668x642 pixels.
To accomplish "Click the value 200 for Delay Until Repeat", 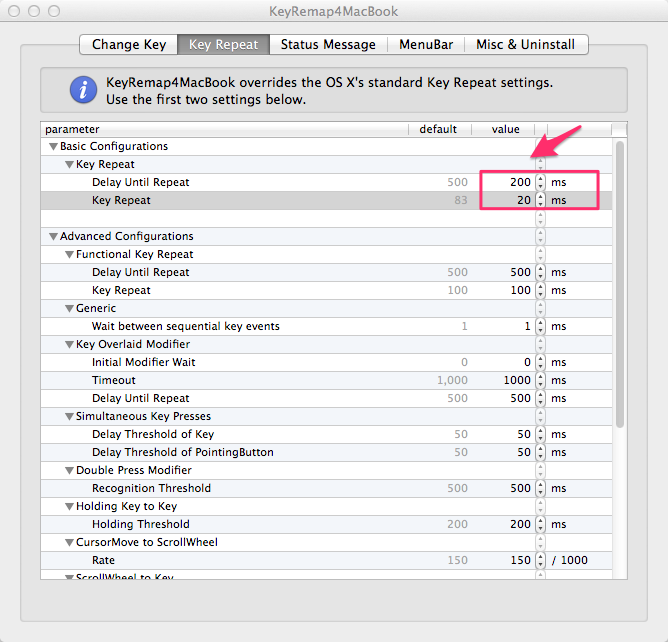I will pyautogui.click(x=520, y=182).
